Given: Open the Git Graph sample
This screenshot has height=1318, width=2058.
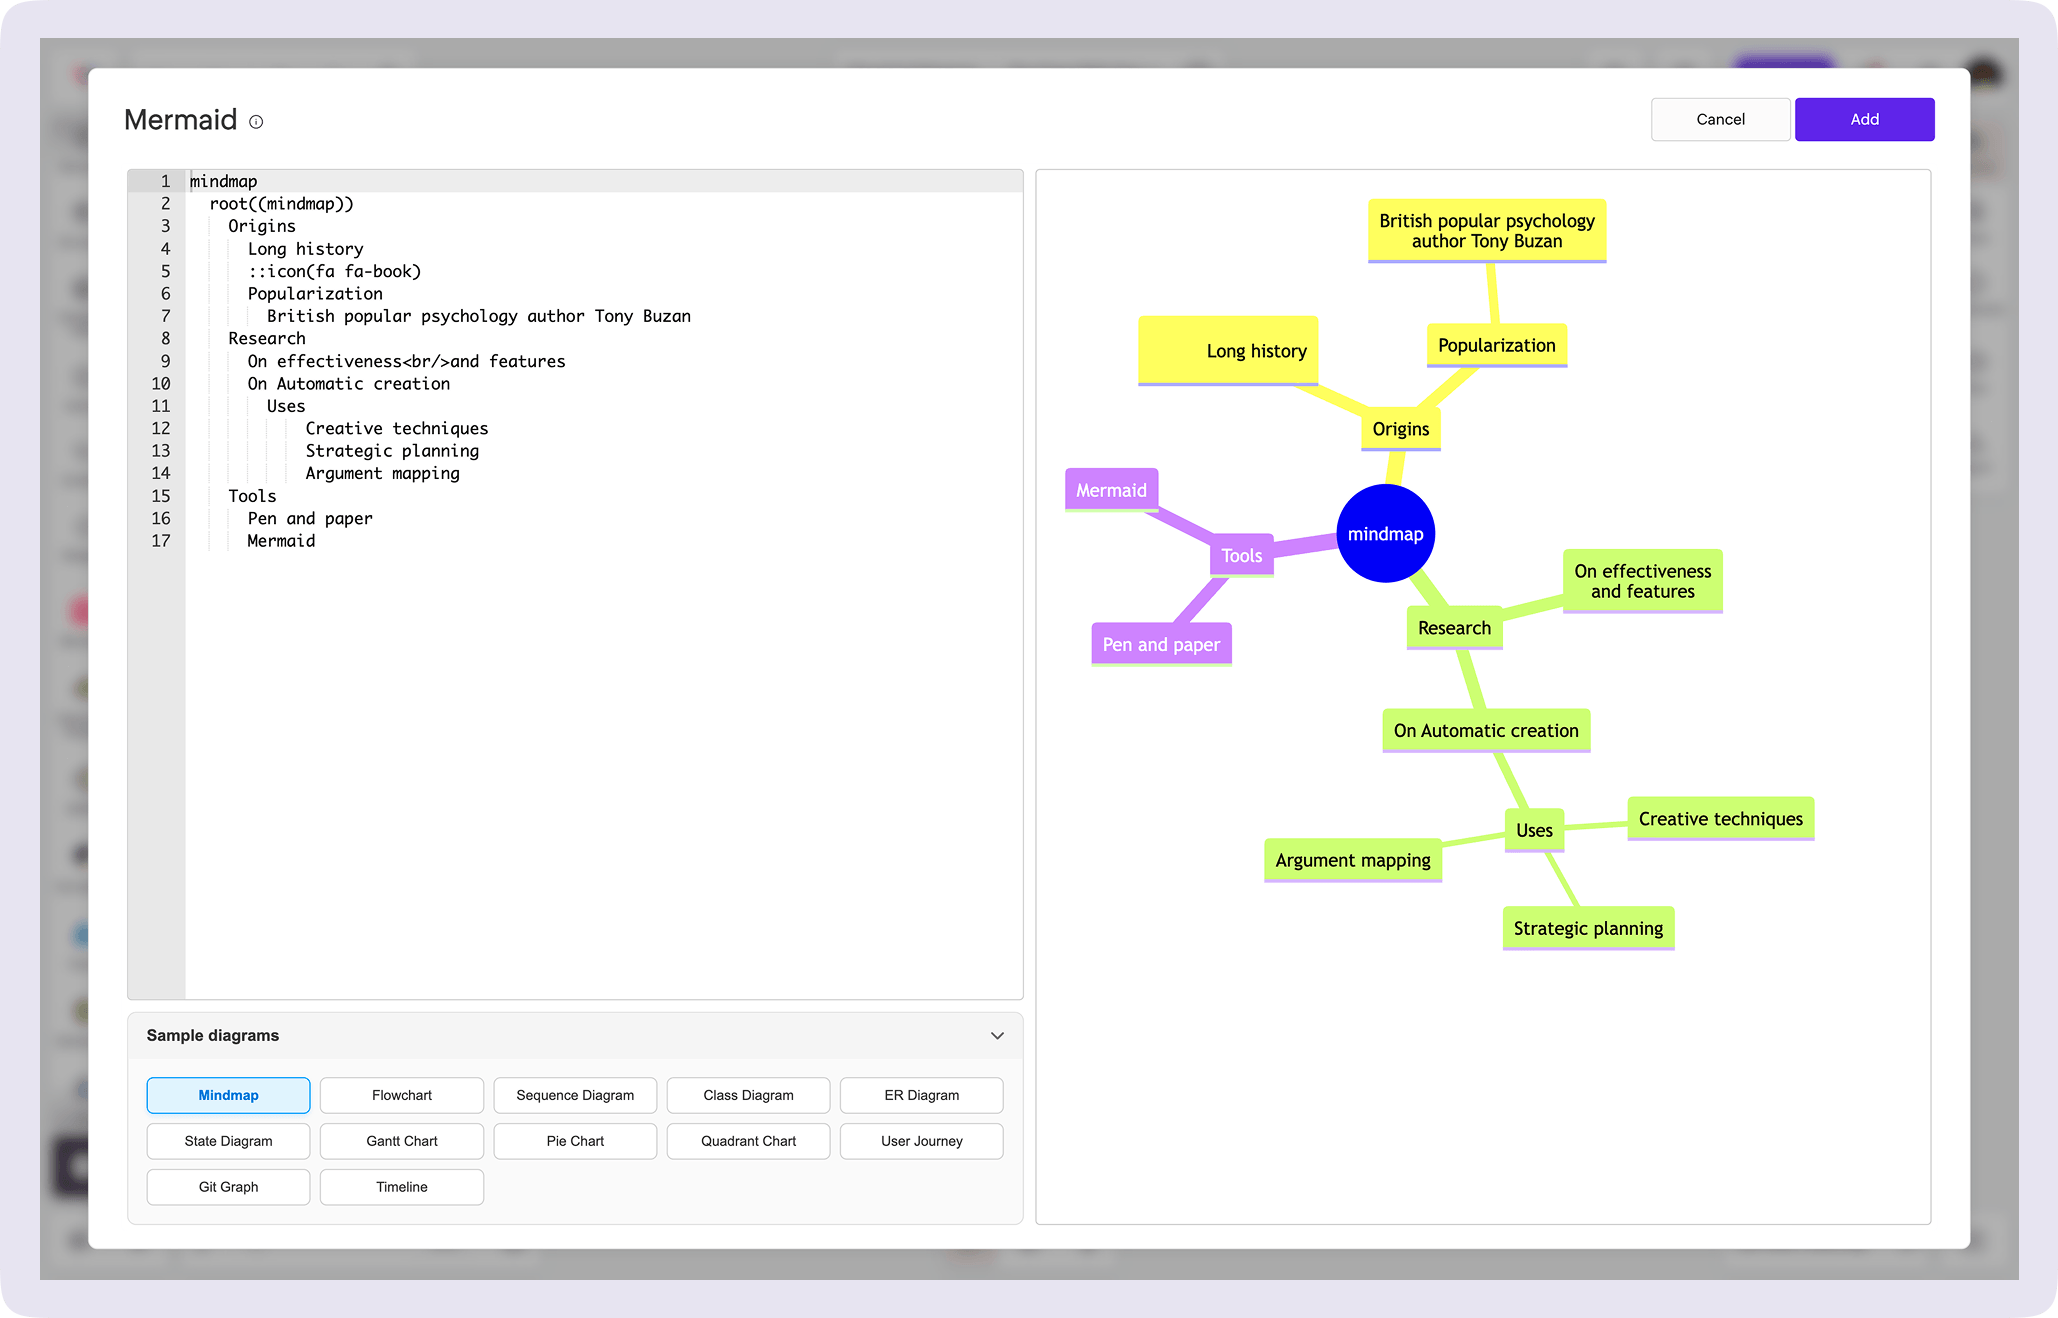Looking at the screenshot, I should pyautogui.click(x=228, y=1187).
